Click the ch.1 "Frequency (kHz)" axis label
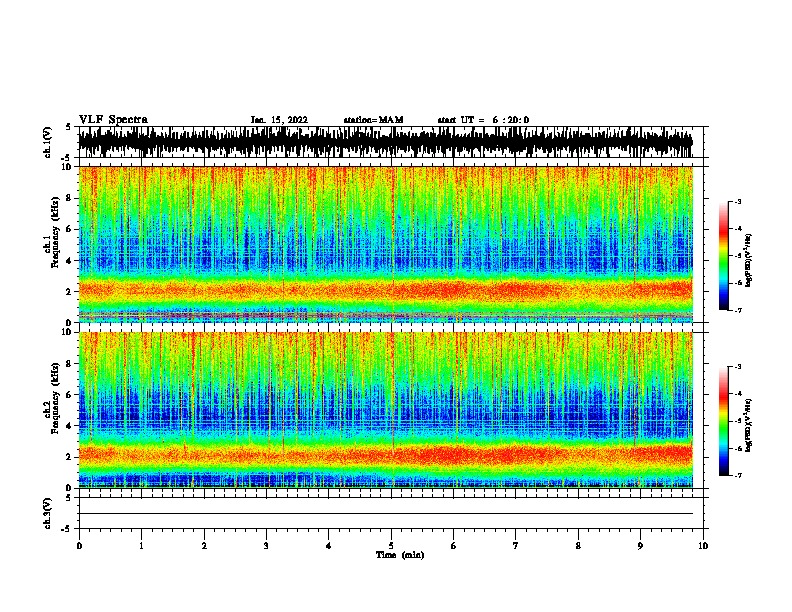Image resolution: width=792 pixels, height=612 pixels. click(56, 232)
